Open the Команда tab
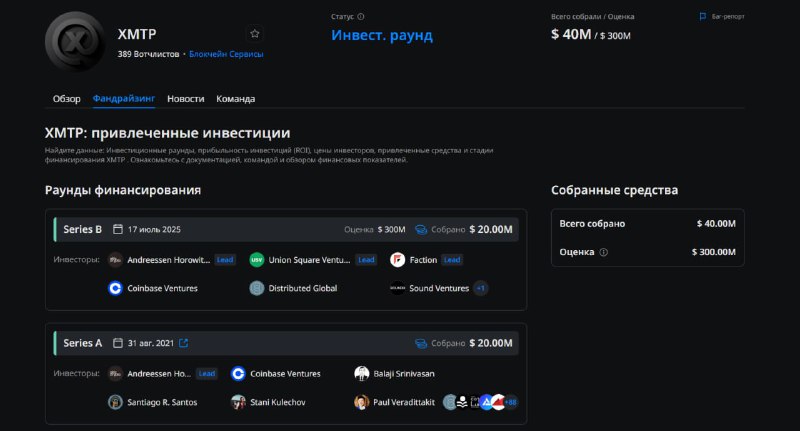 (236, 98)
